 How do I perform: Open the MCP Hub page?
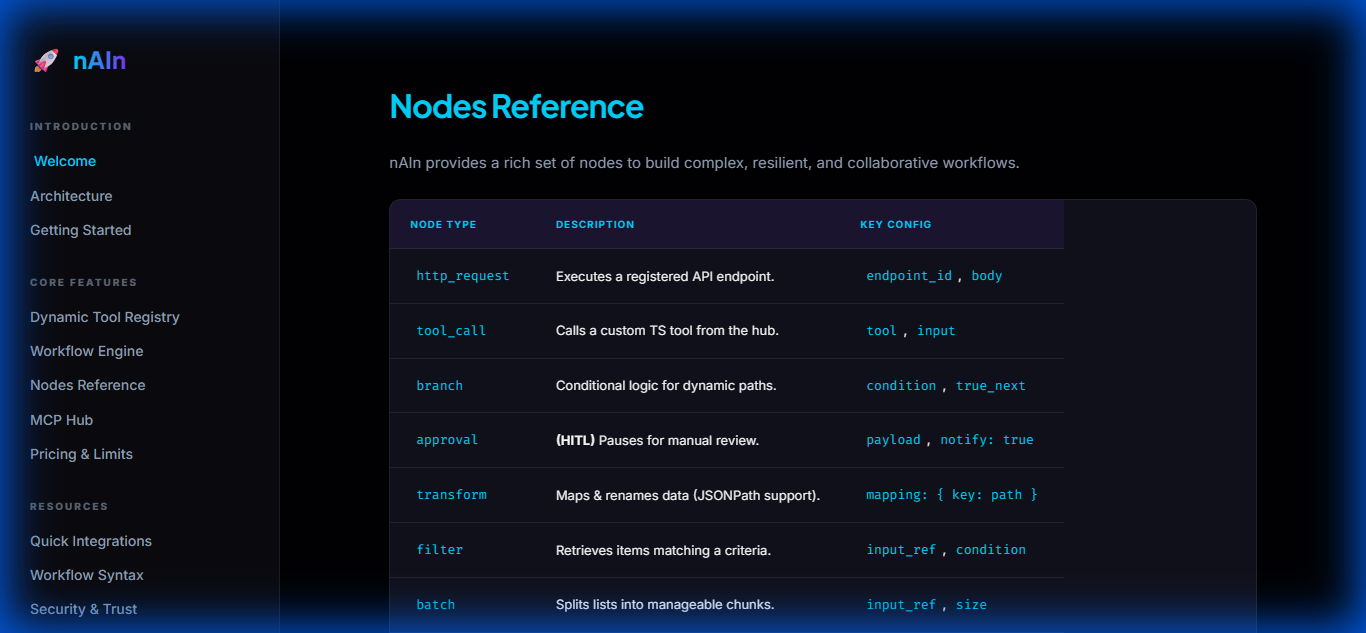[x=61, y=419]
